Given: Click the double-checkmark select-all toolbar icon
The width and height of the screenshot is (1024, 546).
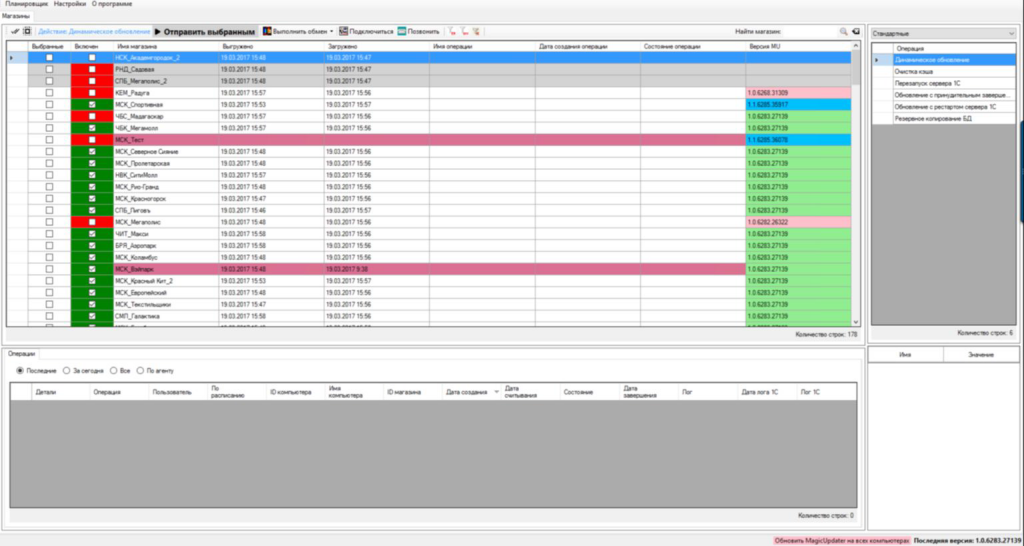Looking at the screenshot, I should (16, 31).
